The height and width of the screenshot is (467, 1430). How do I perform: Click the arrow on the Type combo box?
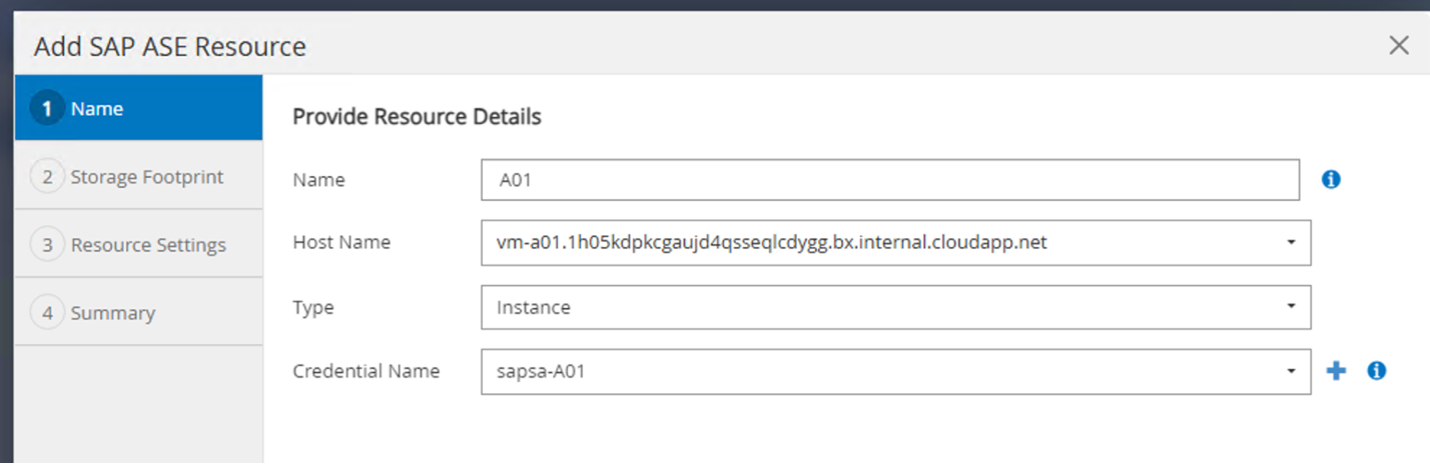click(x=1291, y=307)
